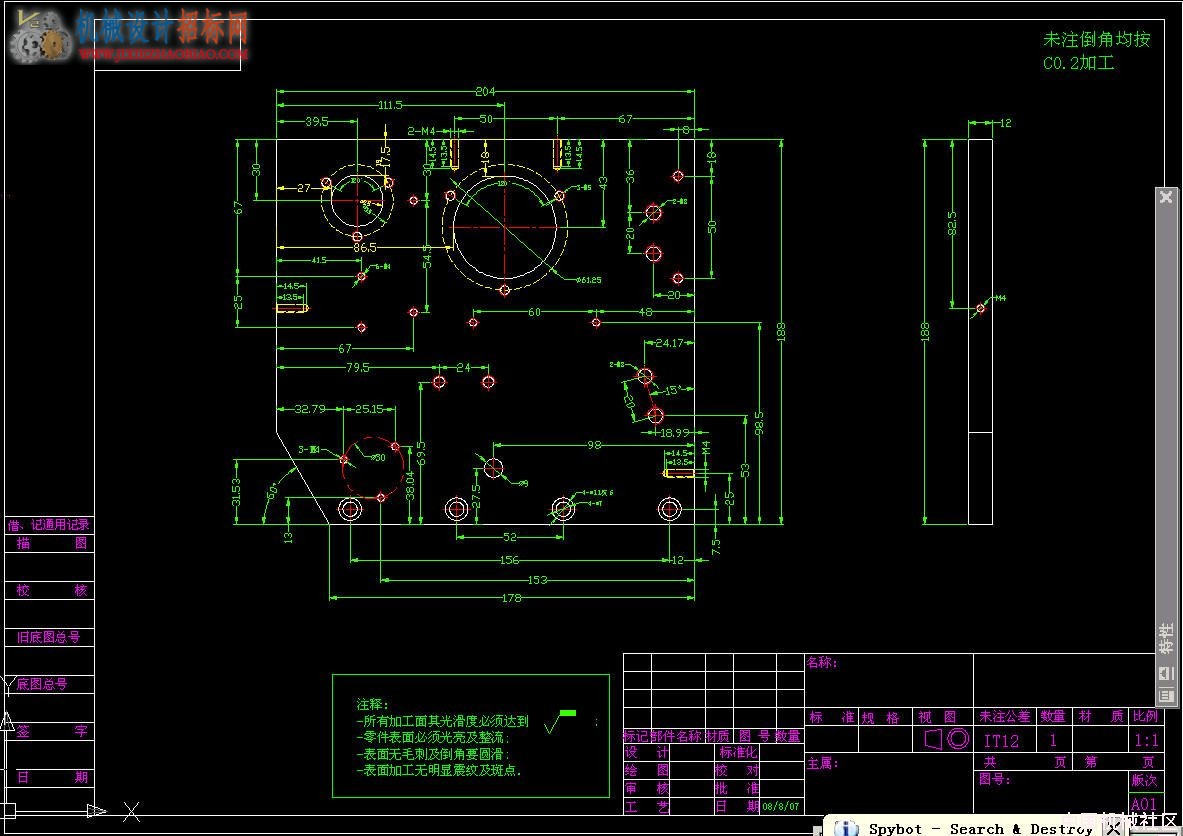Image resolution: width=1183 pixels, height=836 pixels.
Task: Select the IT12 tolerance cell
Action: pos(1000,741)
